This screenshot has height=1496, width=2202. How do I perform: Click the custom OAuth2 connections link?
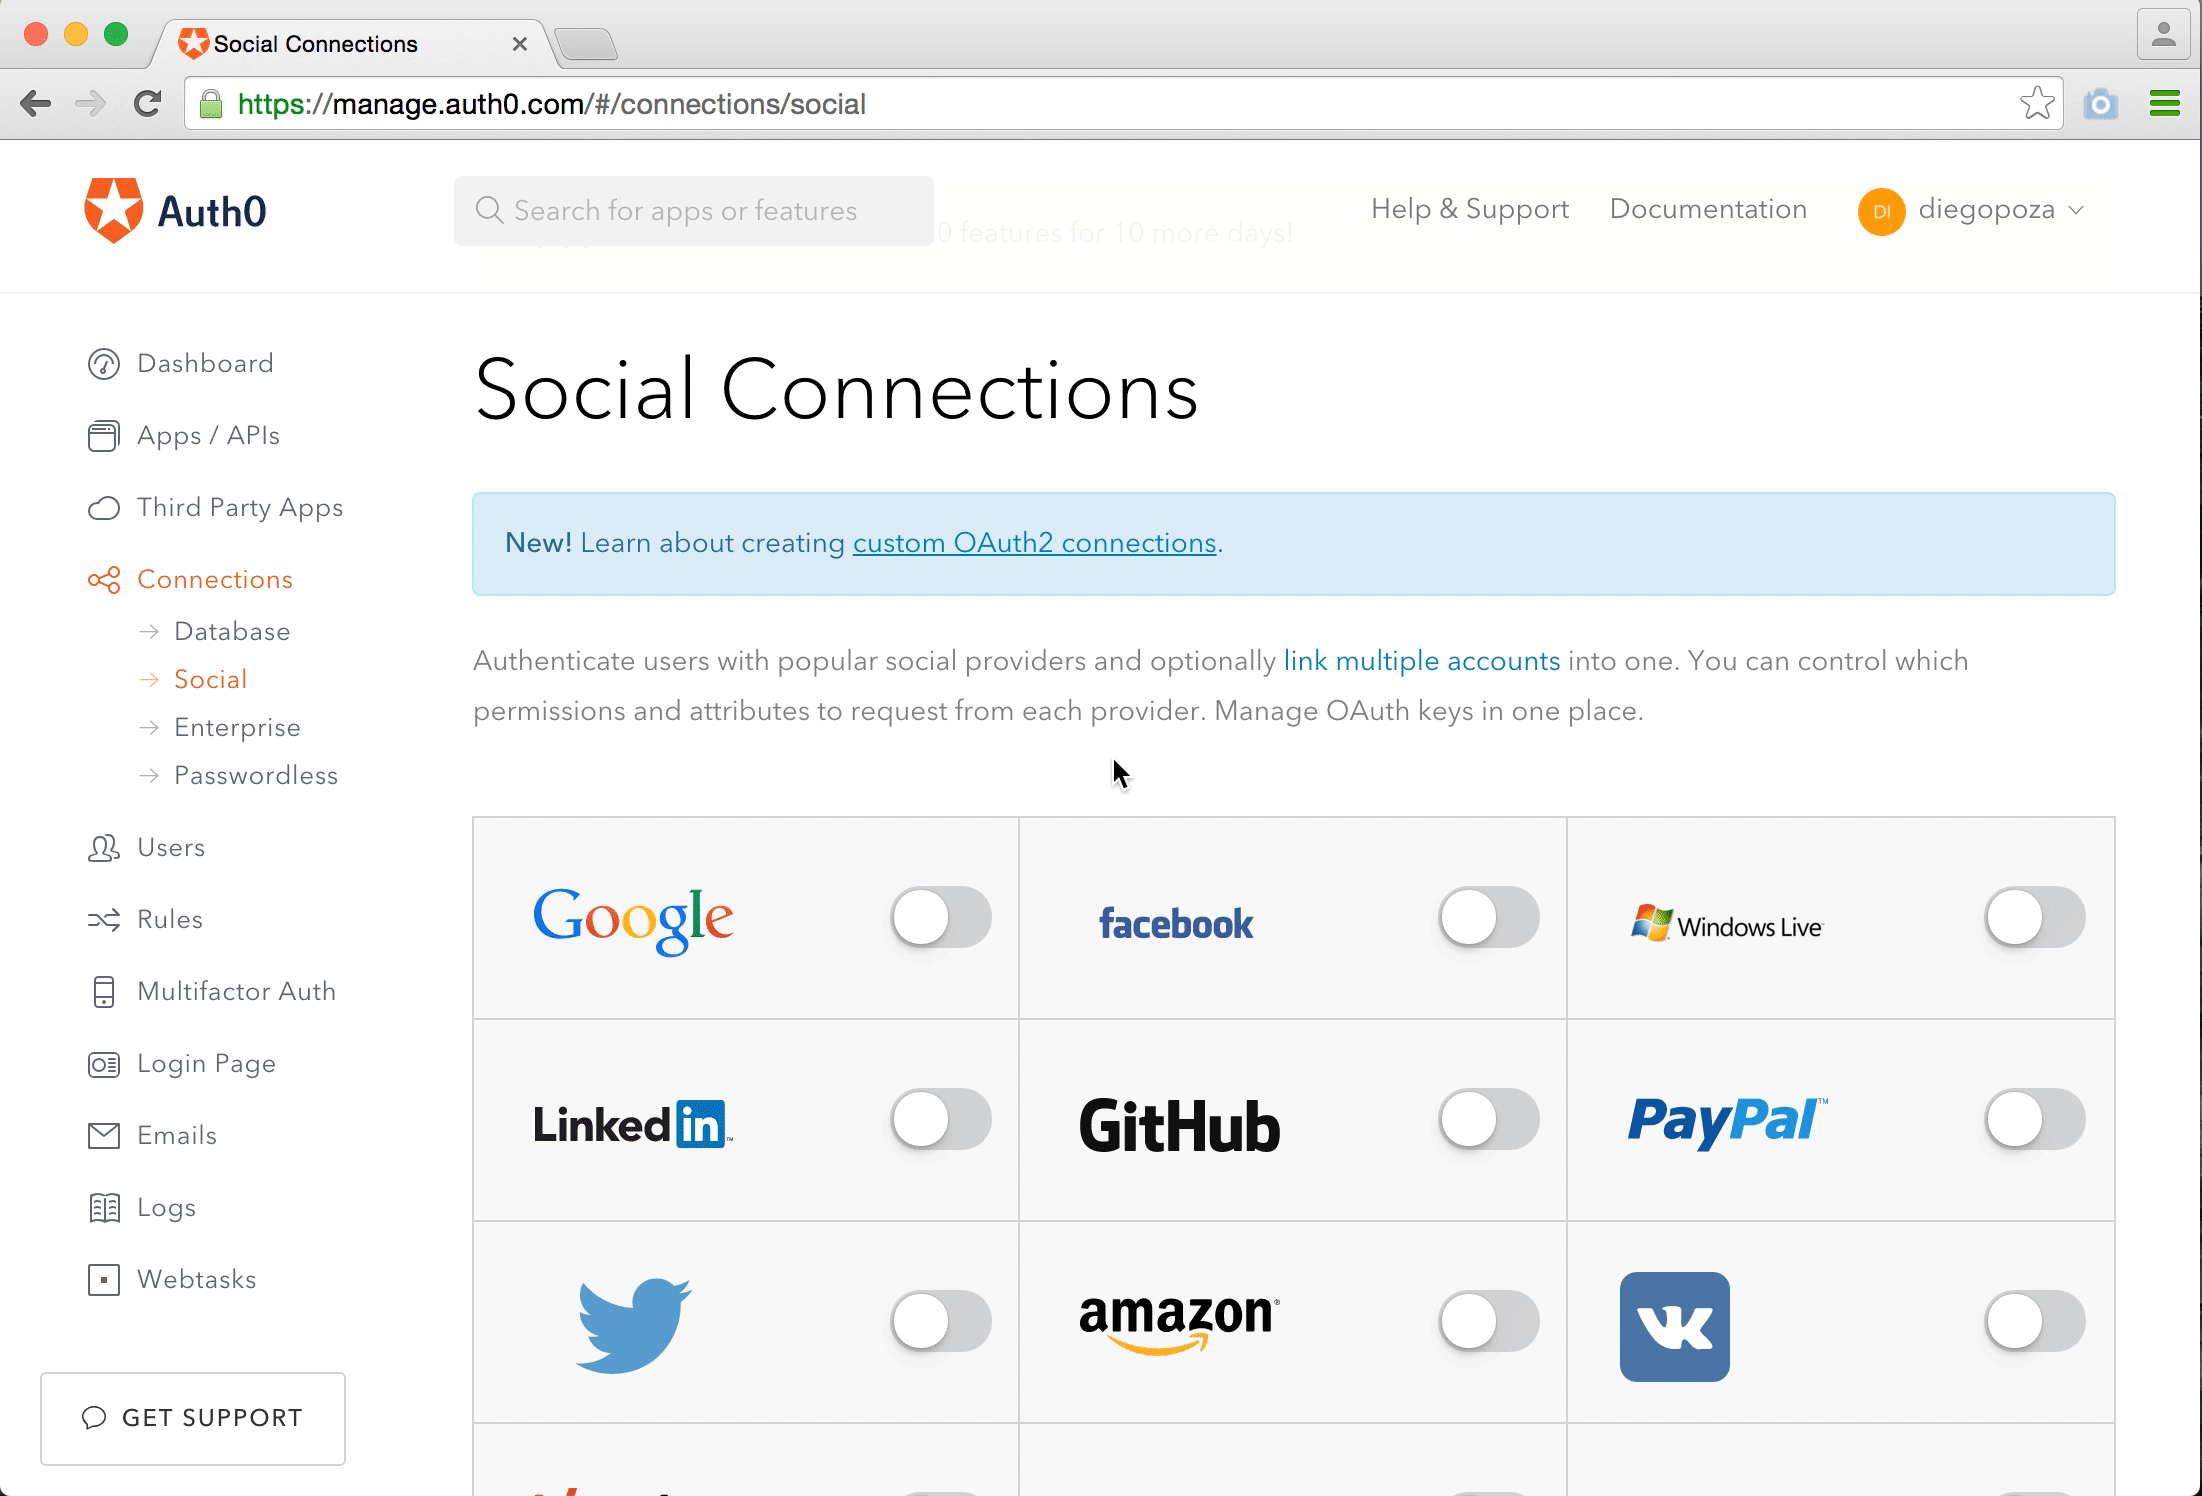coord(1033,541)
